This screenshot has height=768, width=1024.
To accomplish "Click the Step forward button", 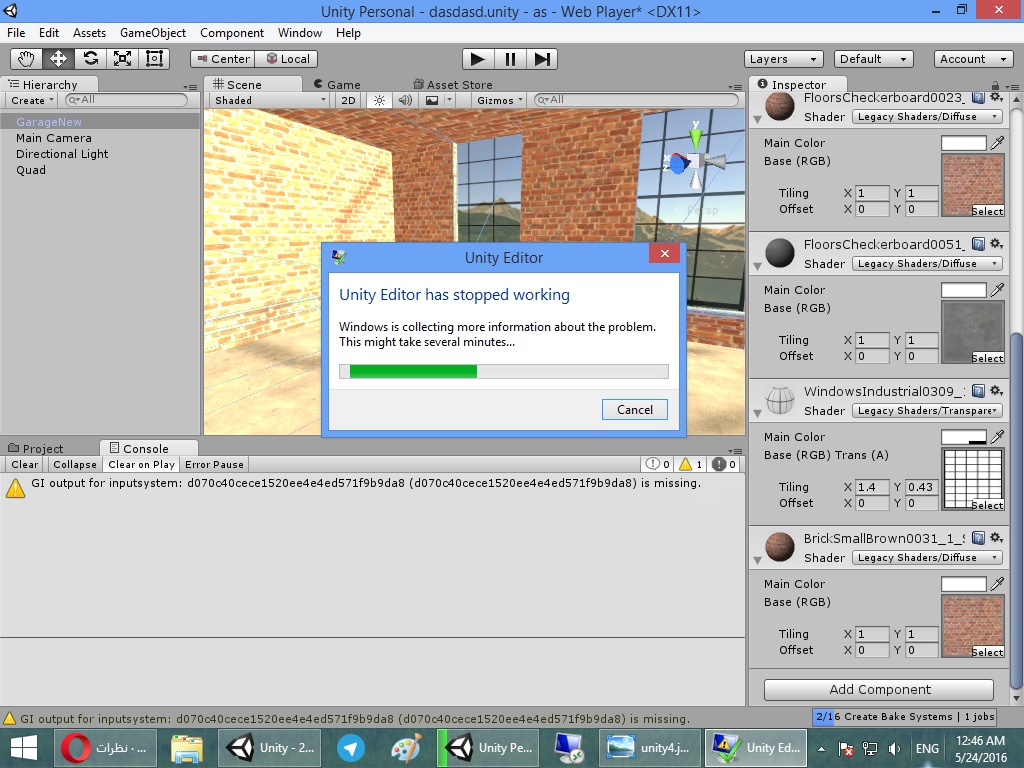I will (x=541, y=59).
